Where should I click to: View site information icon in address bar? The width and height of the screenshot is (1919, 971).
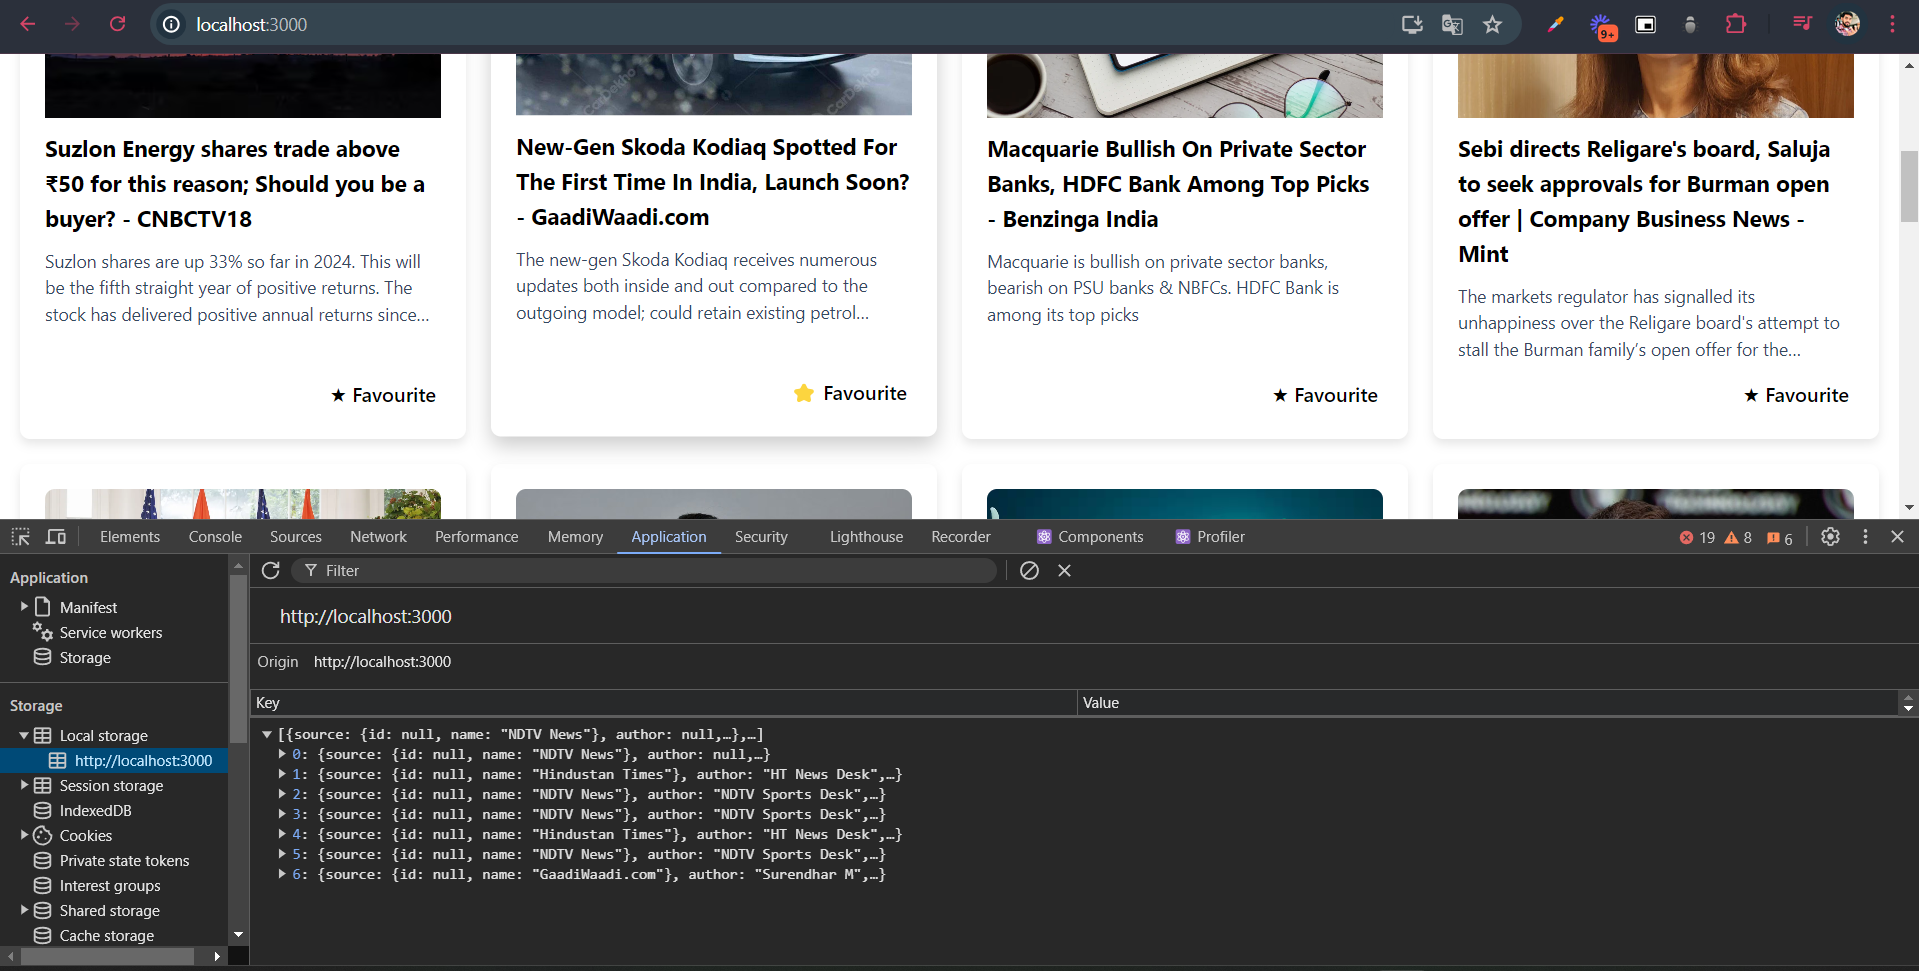point(172,24)
